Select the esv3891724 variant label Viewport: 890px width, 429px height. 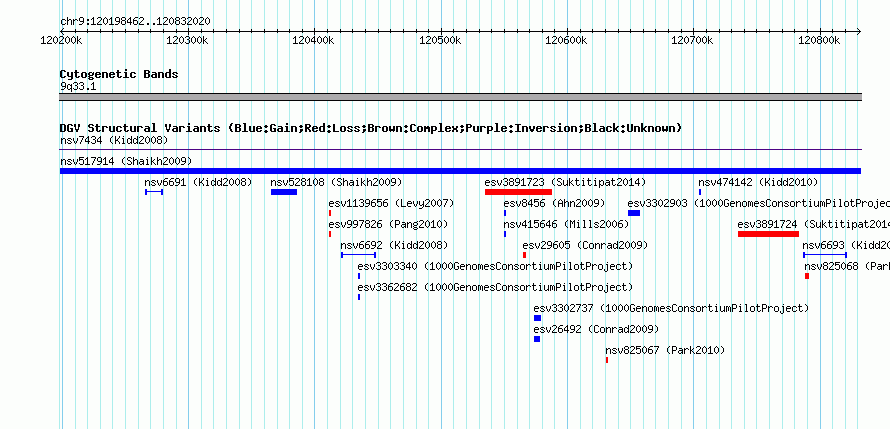tap(813, 224)
